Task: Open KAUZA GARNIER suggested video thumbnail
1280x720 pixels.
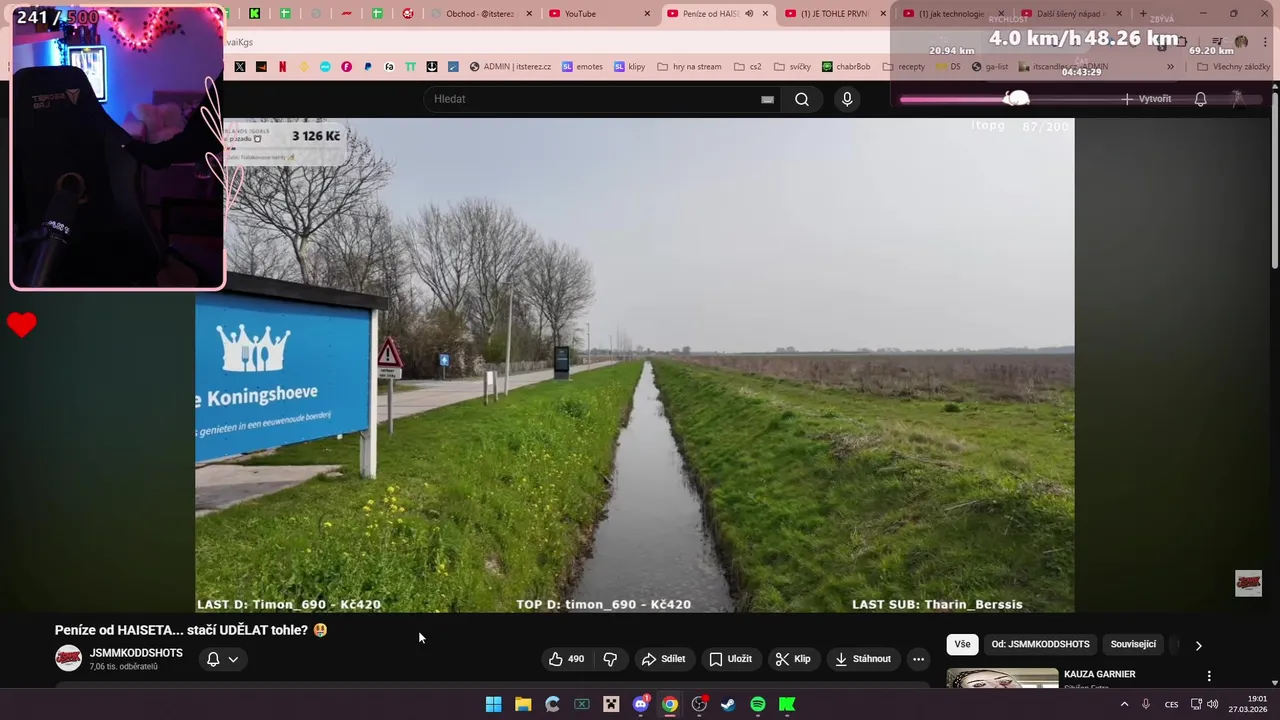Action: [x=1002, y=678]
